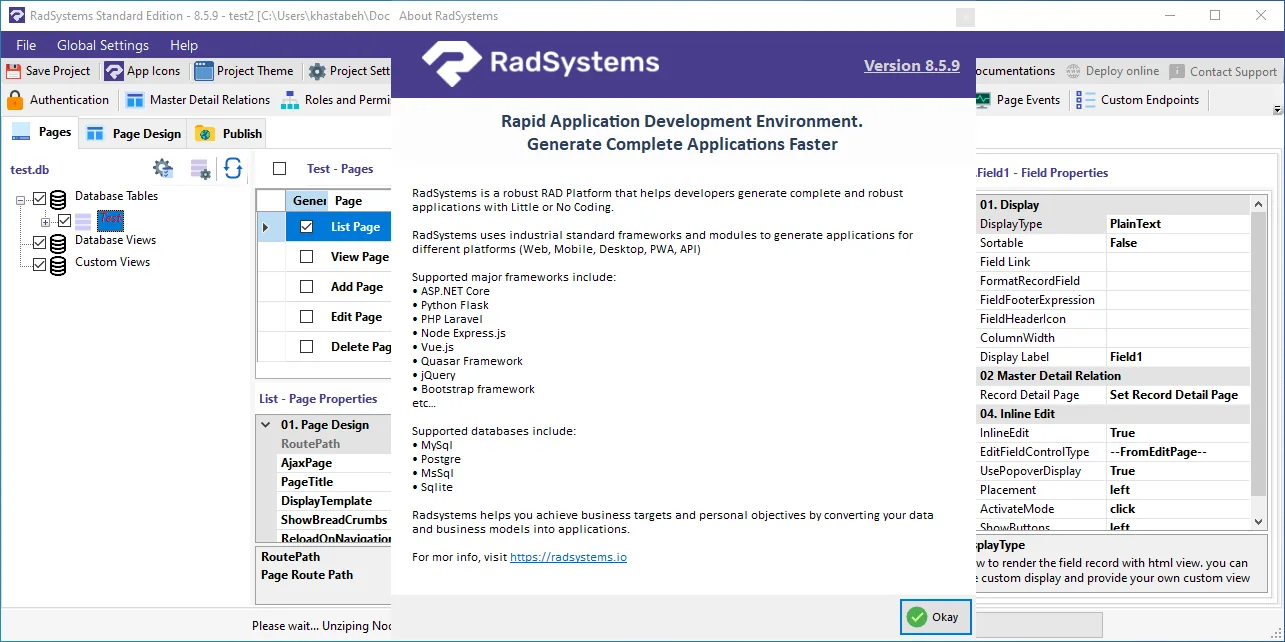Open Roles and Permissions hierarchy icon
This screenshot has height=642, width=1285.
(x=290, y=100)
